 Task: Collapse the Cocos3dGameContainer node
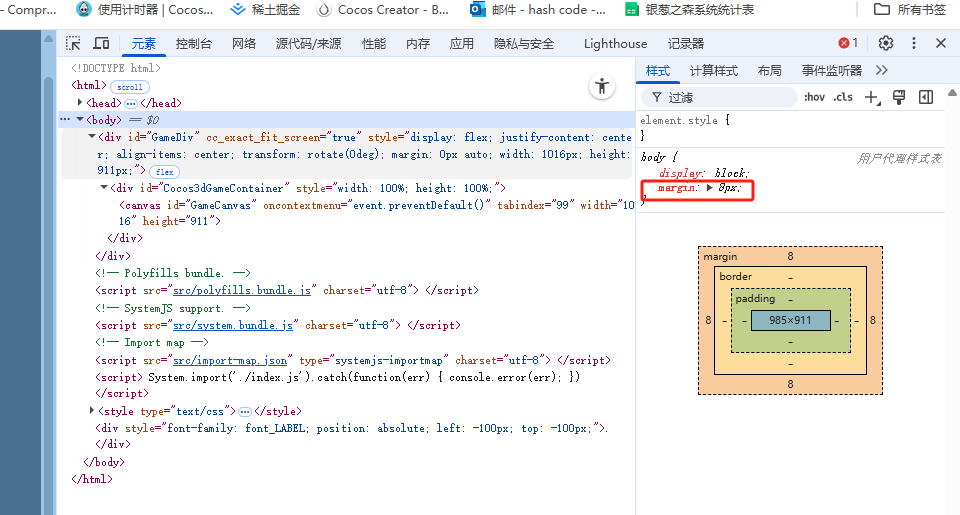click(104, 187)
